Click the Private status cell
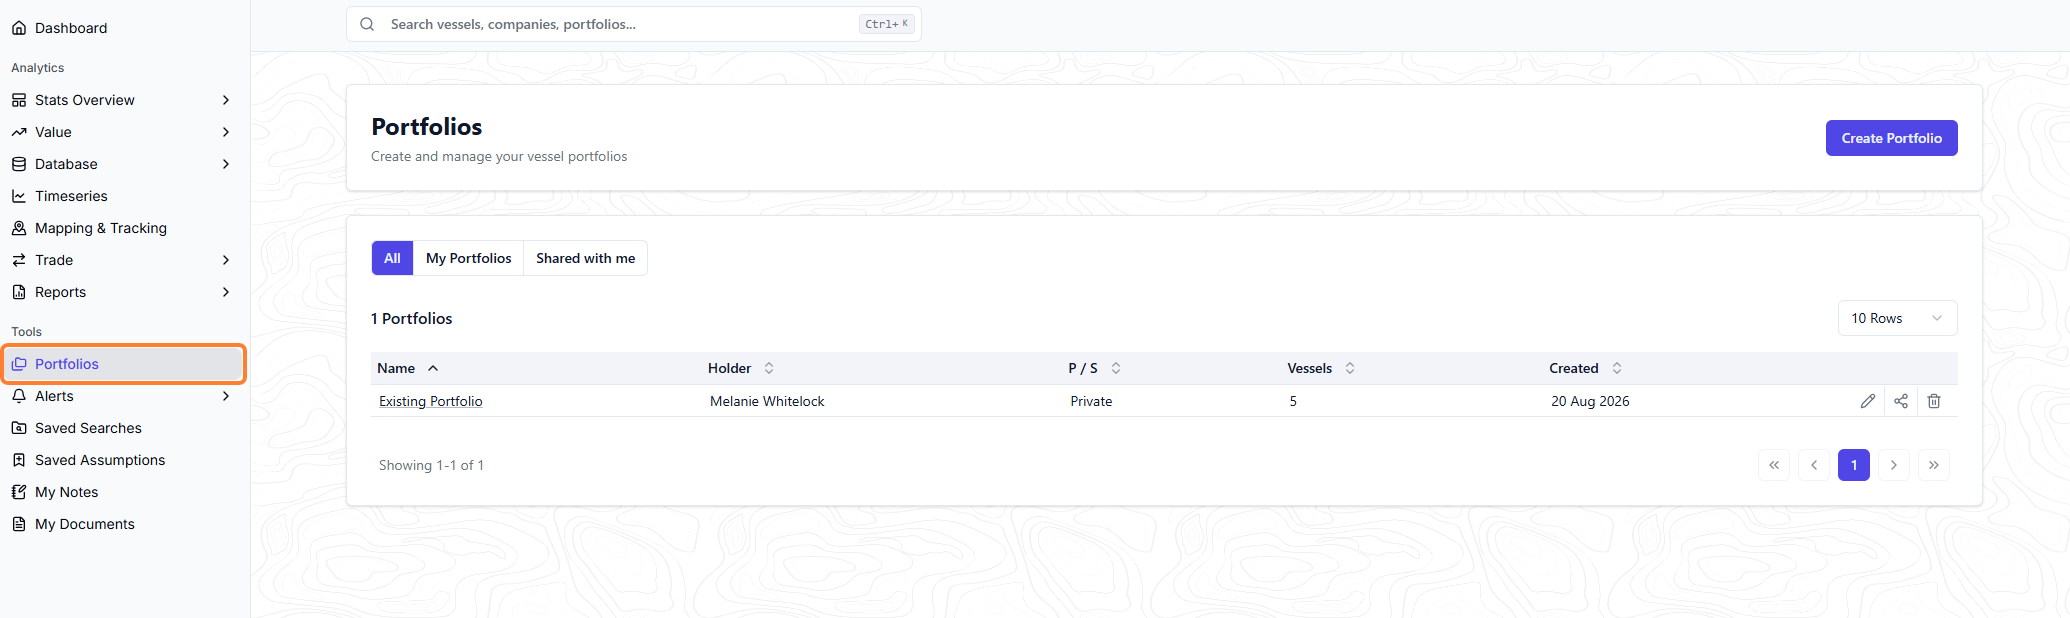 tap(1091, 401)
